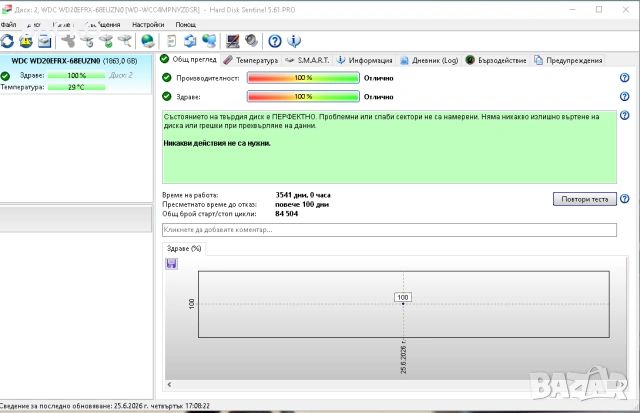The image size is (640, 413).
Task: Click the comment input field
Action: click(x=389, y=230)
